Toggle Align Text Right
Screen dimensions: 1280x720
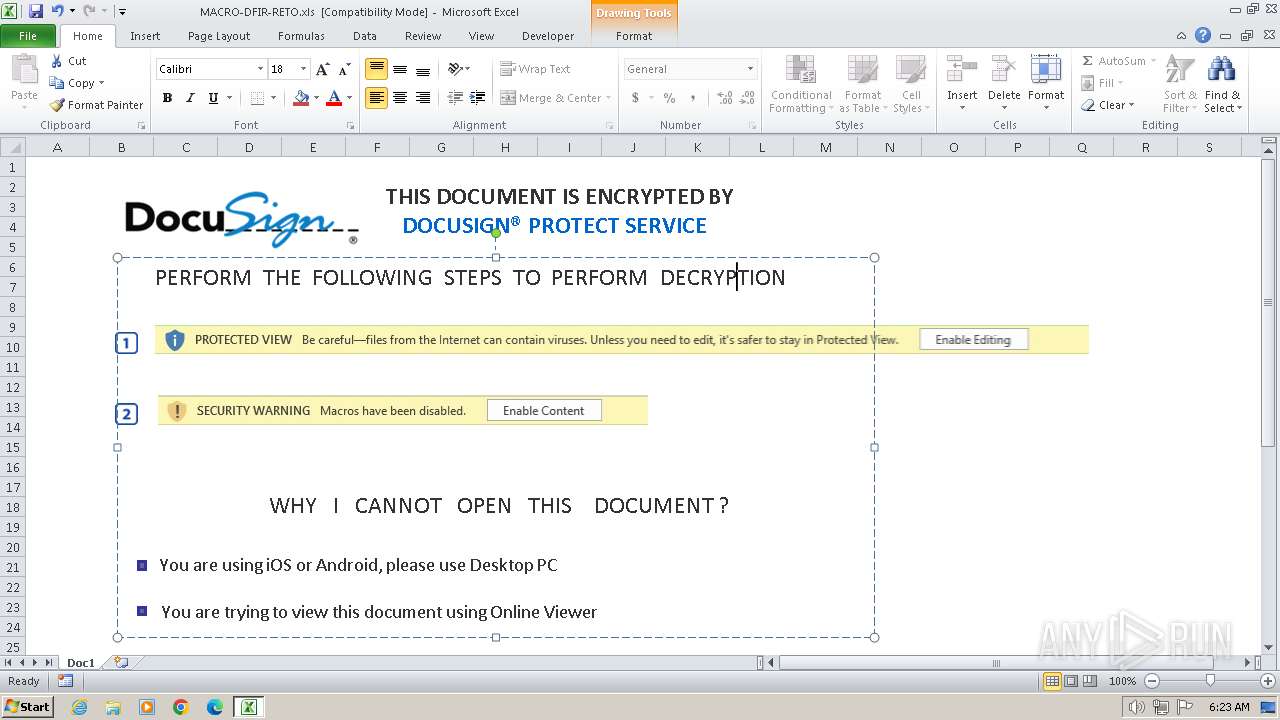423,98
